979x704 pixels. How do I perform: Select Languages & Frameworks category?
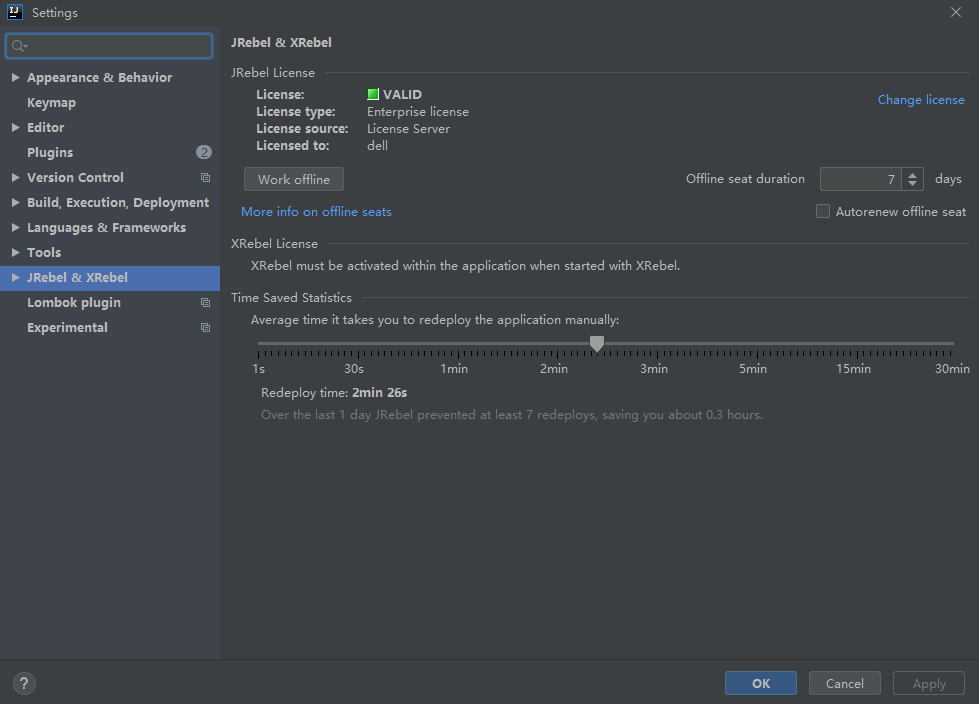coord(106,228)
